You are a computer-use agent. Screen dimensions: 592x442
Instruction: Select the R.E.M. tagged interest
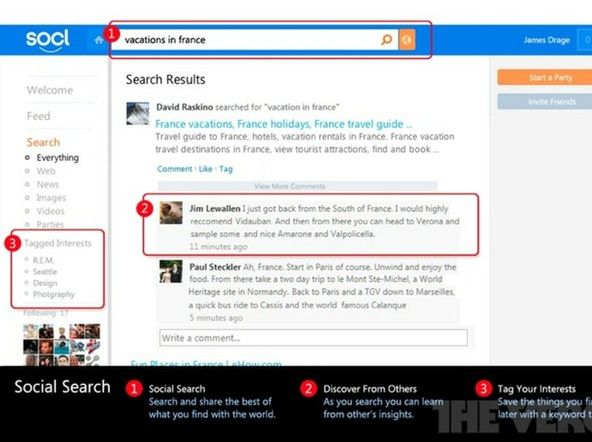[43, 260]
